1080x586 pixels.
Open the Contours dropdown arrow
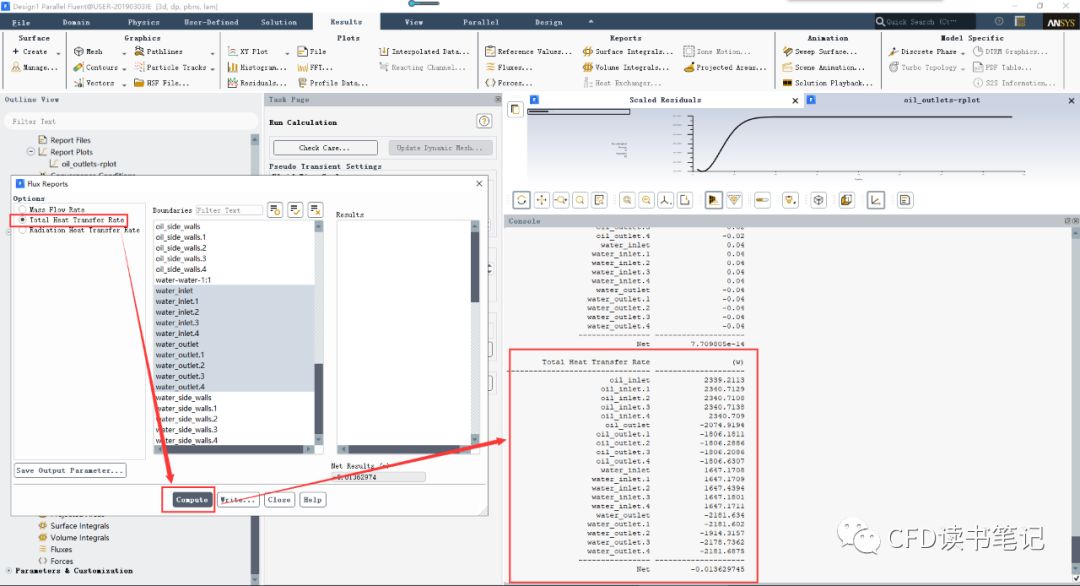(124, 68)
